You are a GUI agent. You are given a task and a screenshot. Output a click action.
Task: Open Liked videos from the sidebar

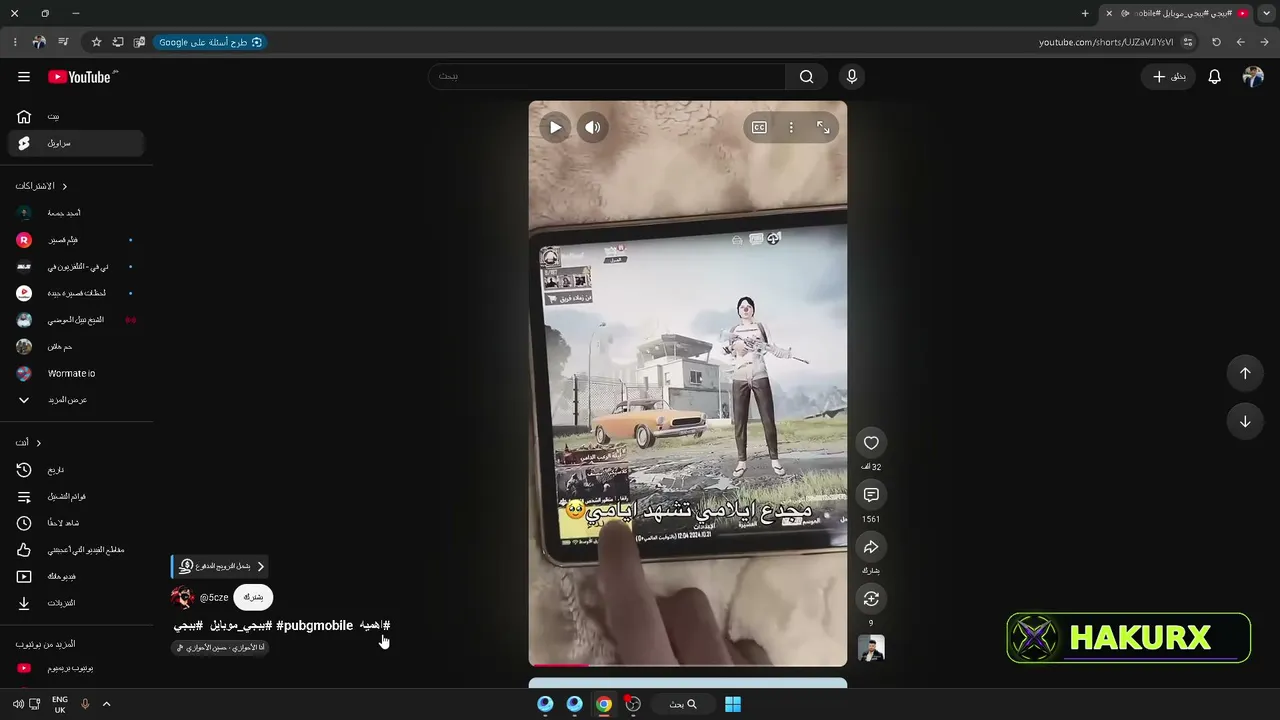tap(76, 550)
